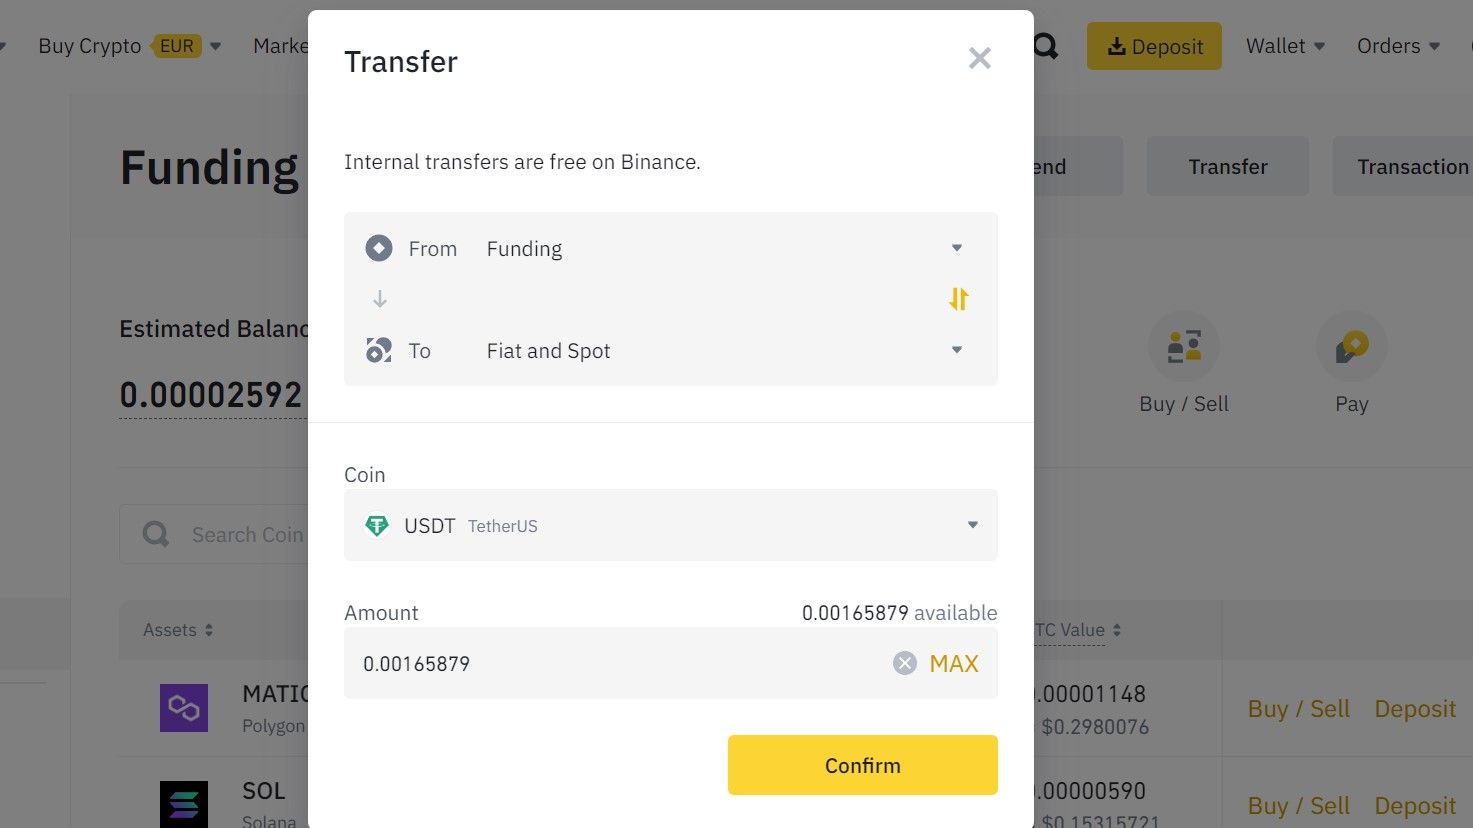Clear the amount using the circular X icon

pos(904,663)
